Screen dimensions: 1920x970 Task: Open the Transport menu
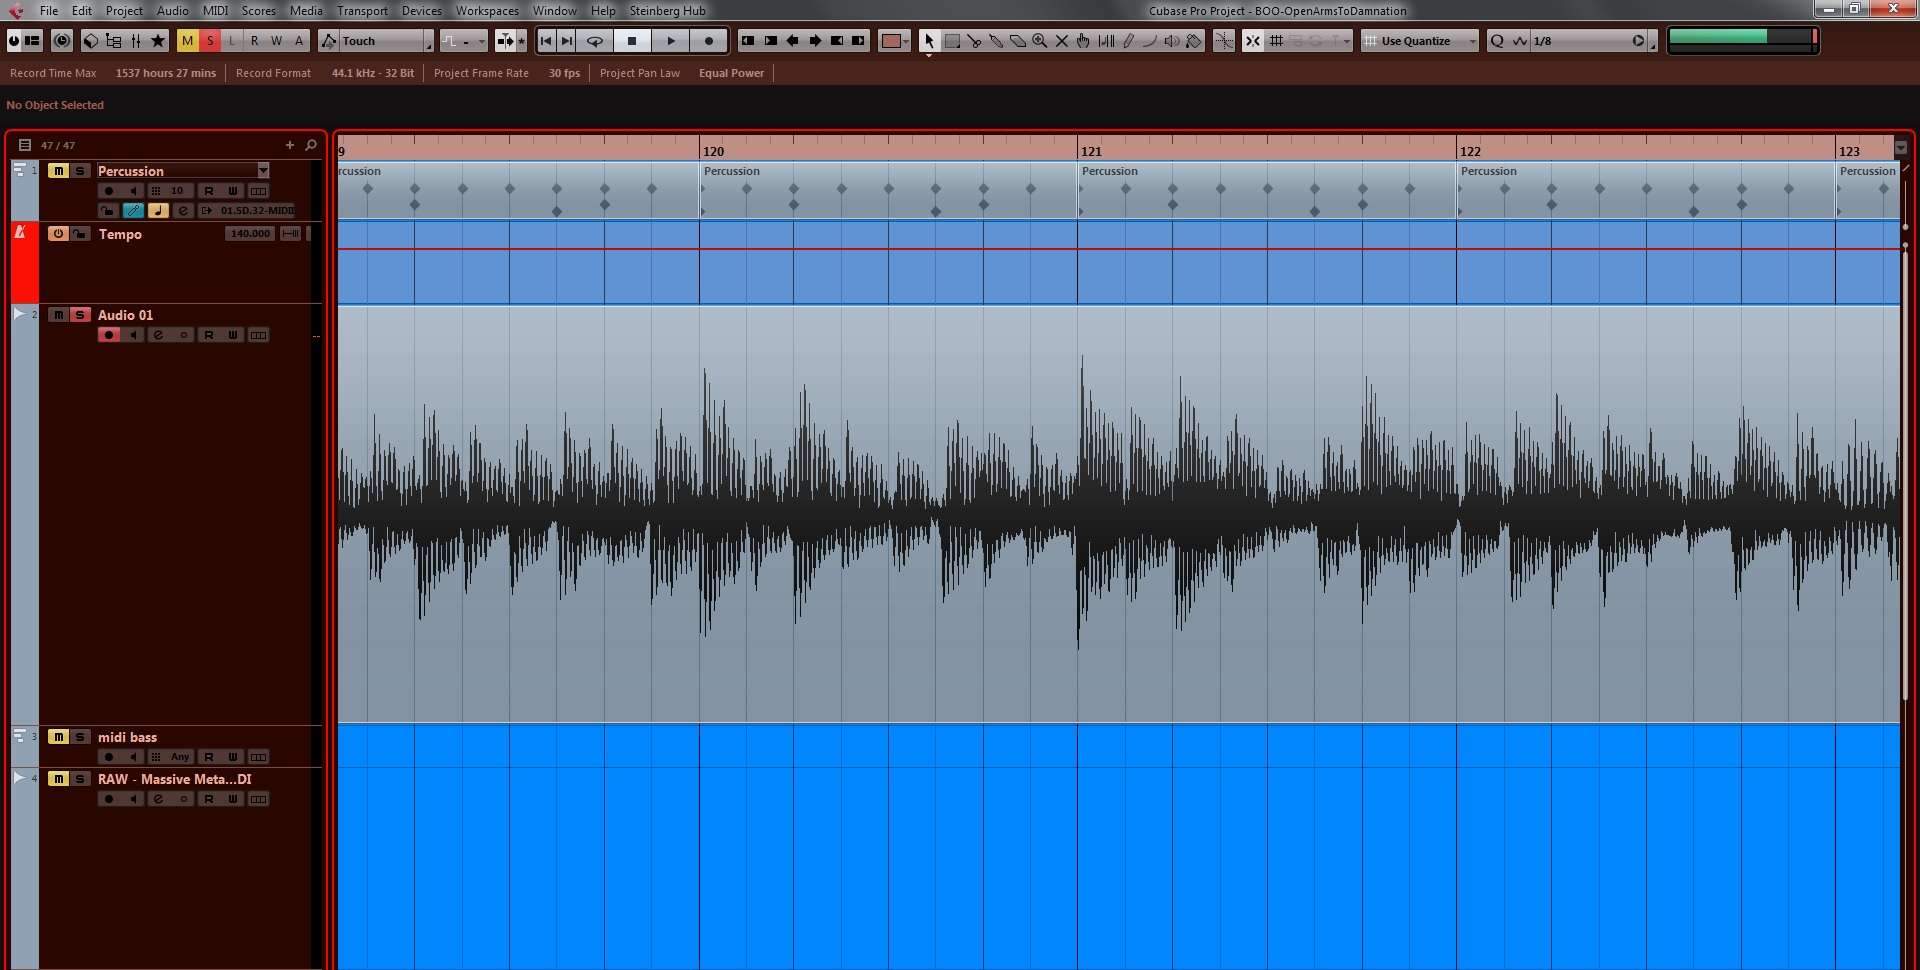[361, 11]
